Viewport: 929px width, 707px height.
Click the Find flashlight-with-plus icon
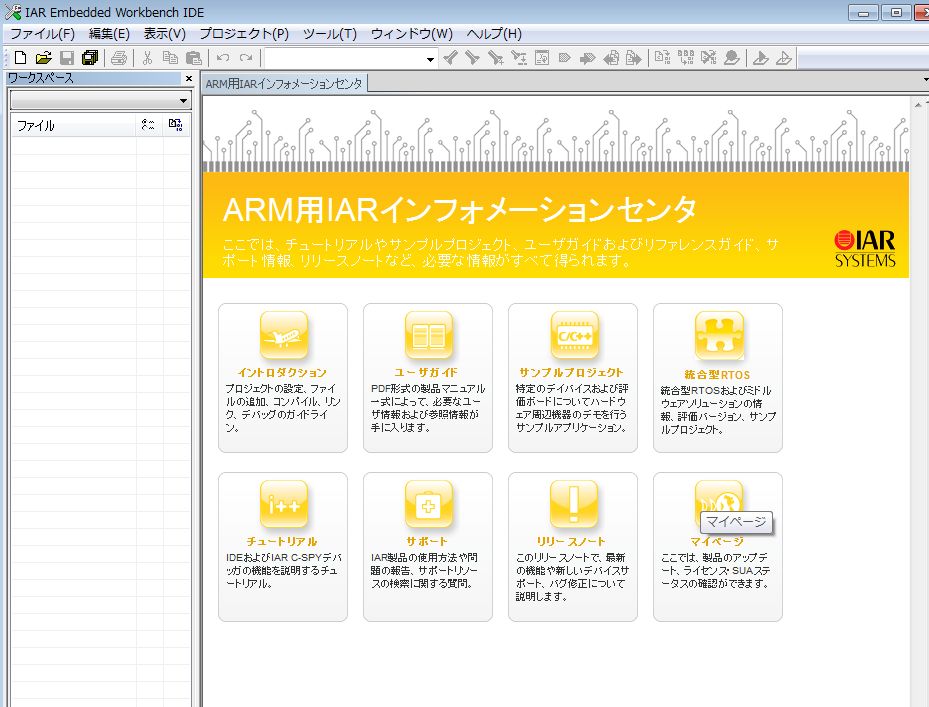pyautogui.click(x=495, y=57)
